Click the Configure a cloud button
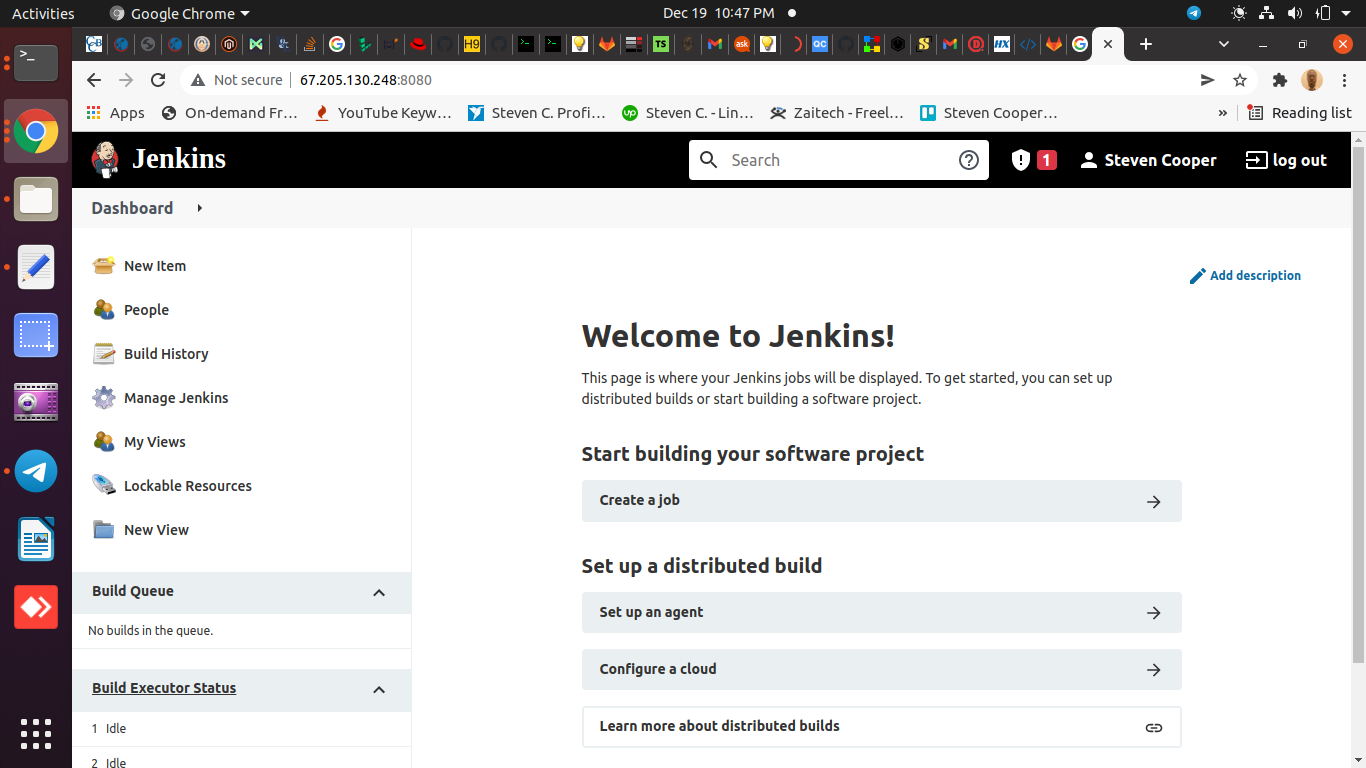Viewport: 1366px width, 768px height. pyautogui.click(x=881, y=670)
